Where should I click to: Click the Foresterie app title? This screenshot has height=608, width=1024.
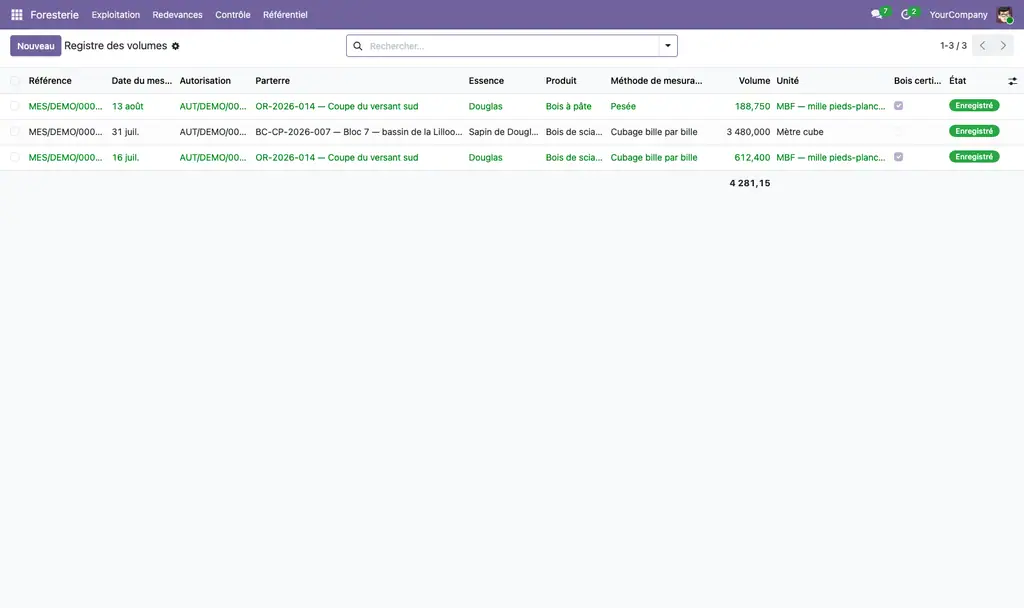point(54,14)
